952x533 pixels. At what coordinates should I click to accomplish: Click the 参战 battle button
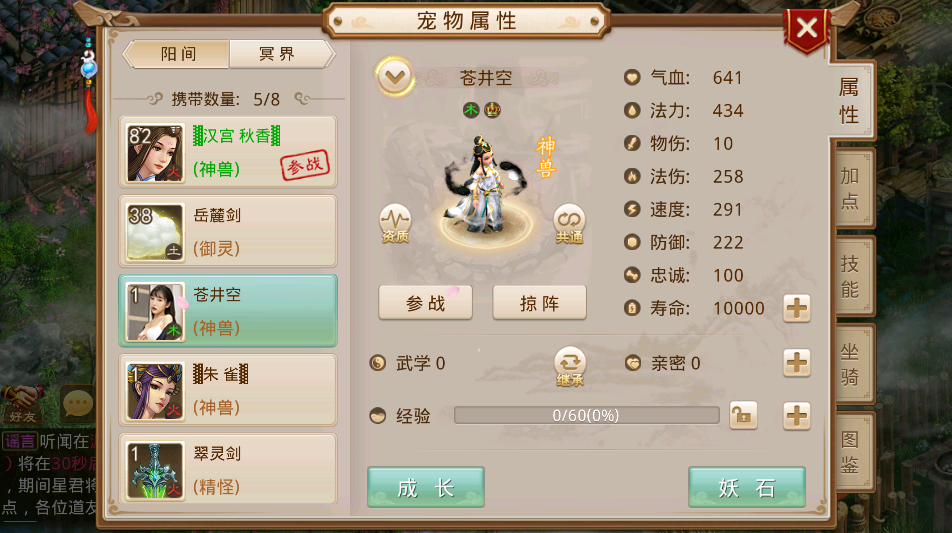point(425,302)
